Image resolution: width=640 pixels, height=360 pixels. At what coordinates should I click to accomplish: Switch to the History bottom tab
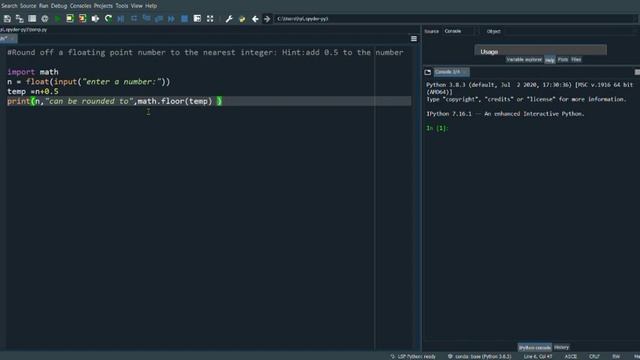[x=562, y=347]
